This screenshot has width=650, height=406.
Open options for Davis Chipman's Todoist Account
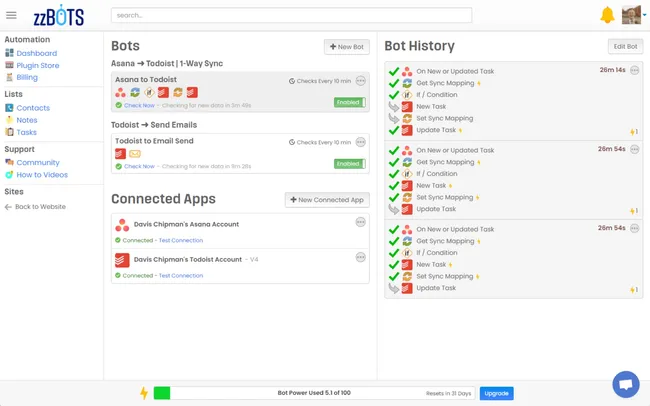tap(361, 257)
